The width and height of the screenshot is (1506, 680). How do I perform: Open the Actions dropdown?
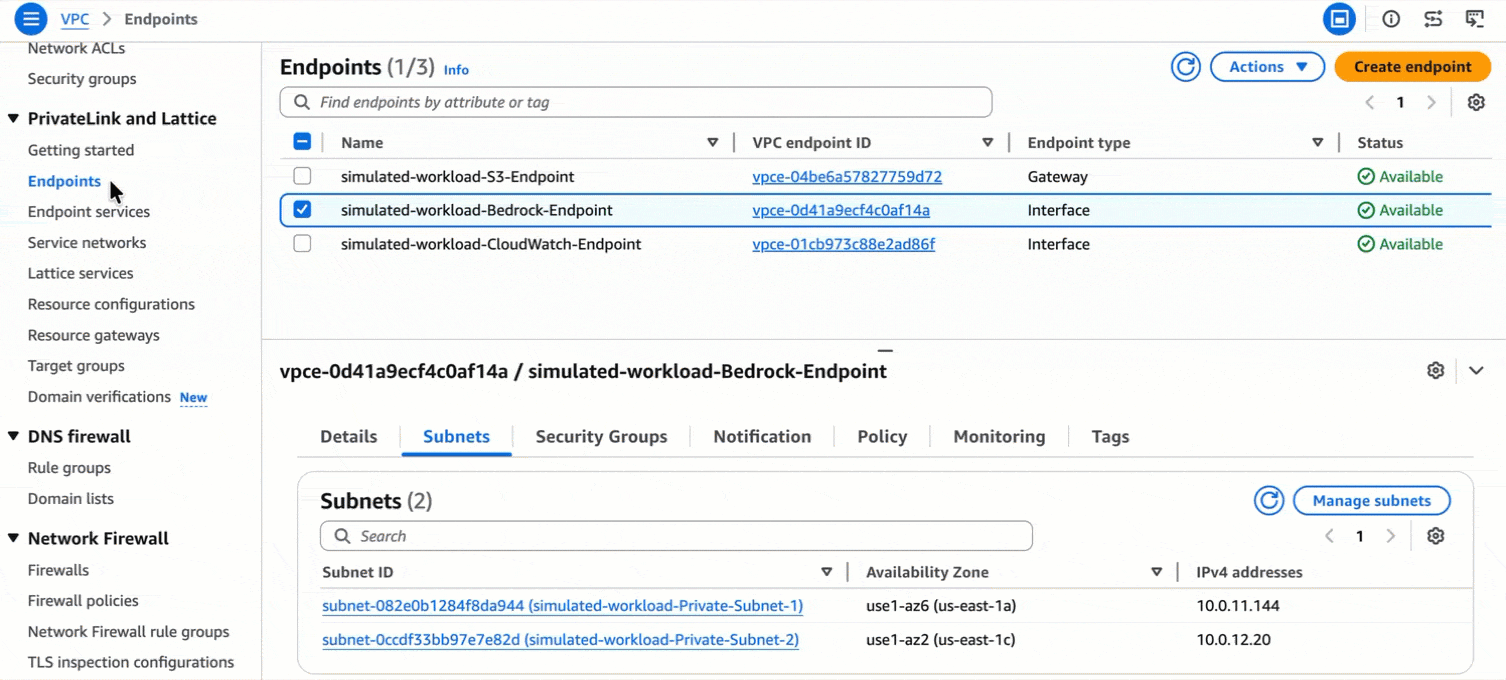point(1267,67)
